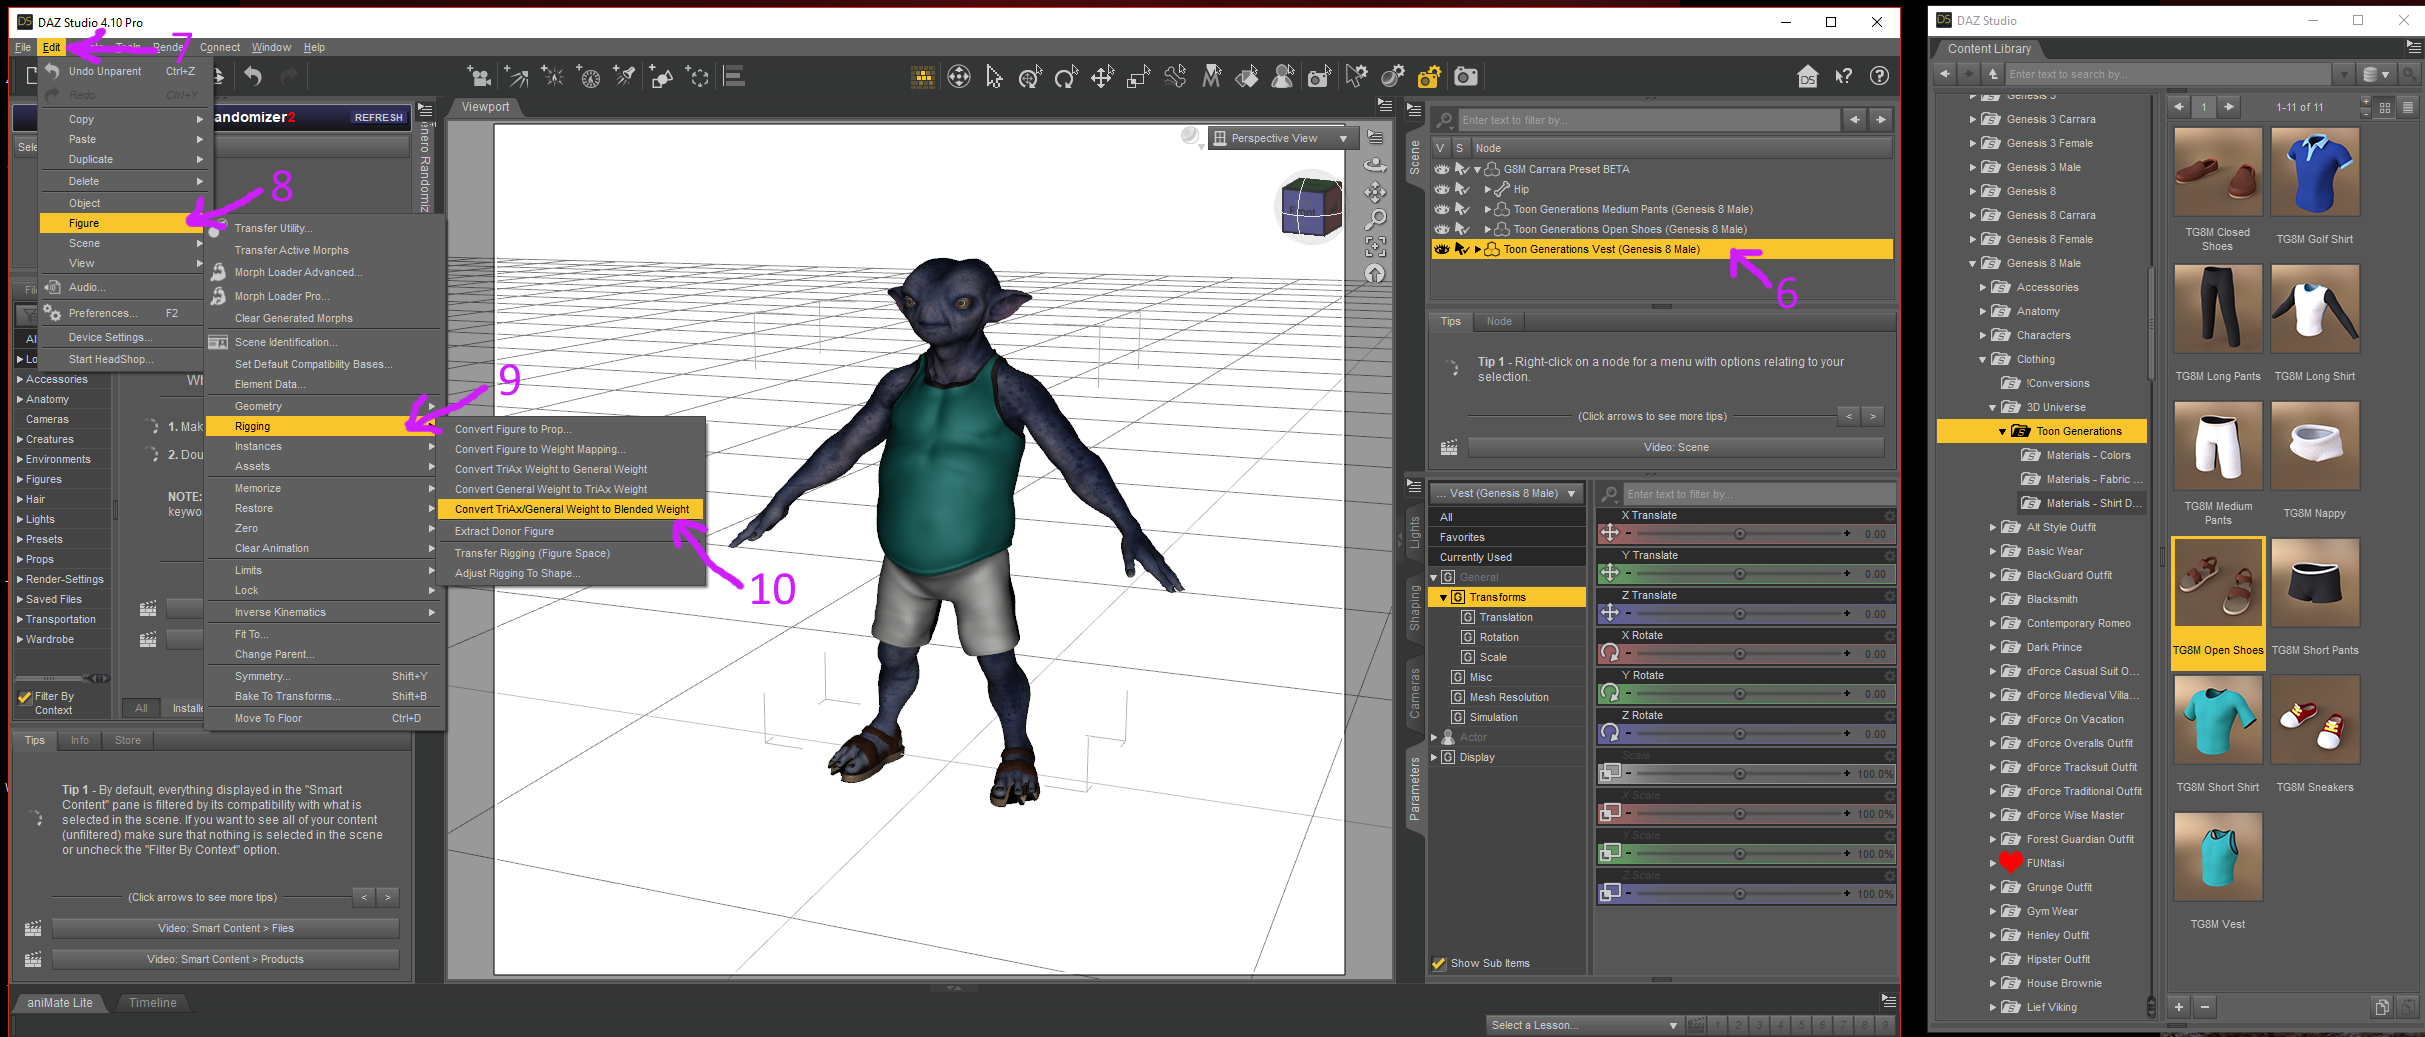Click the Render camera icon in toolbar
The width and height of the screenshot is (2425, 1037).
point(1466,77)
